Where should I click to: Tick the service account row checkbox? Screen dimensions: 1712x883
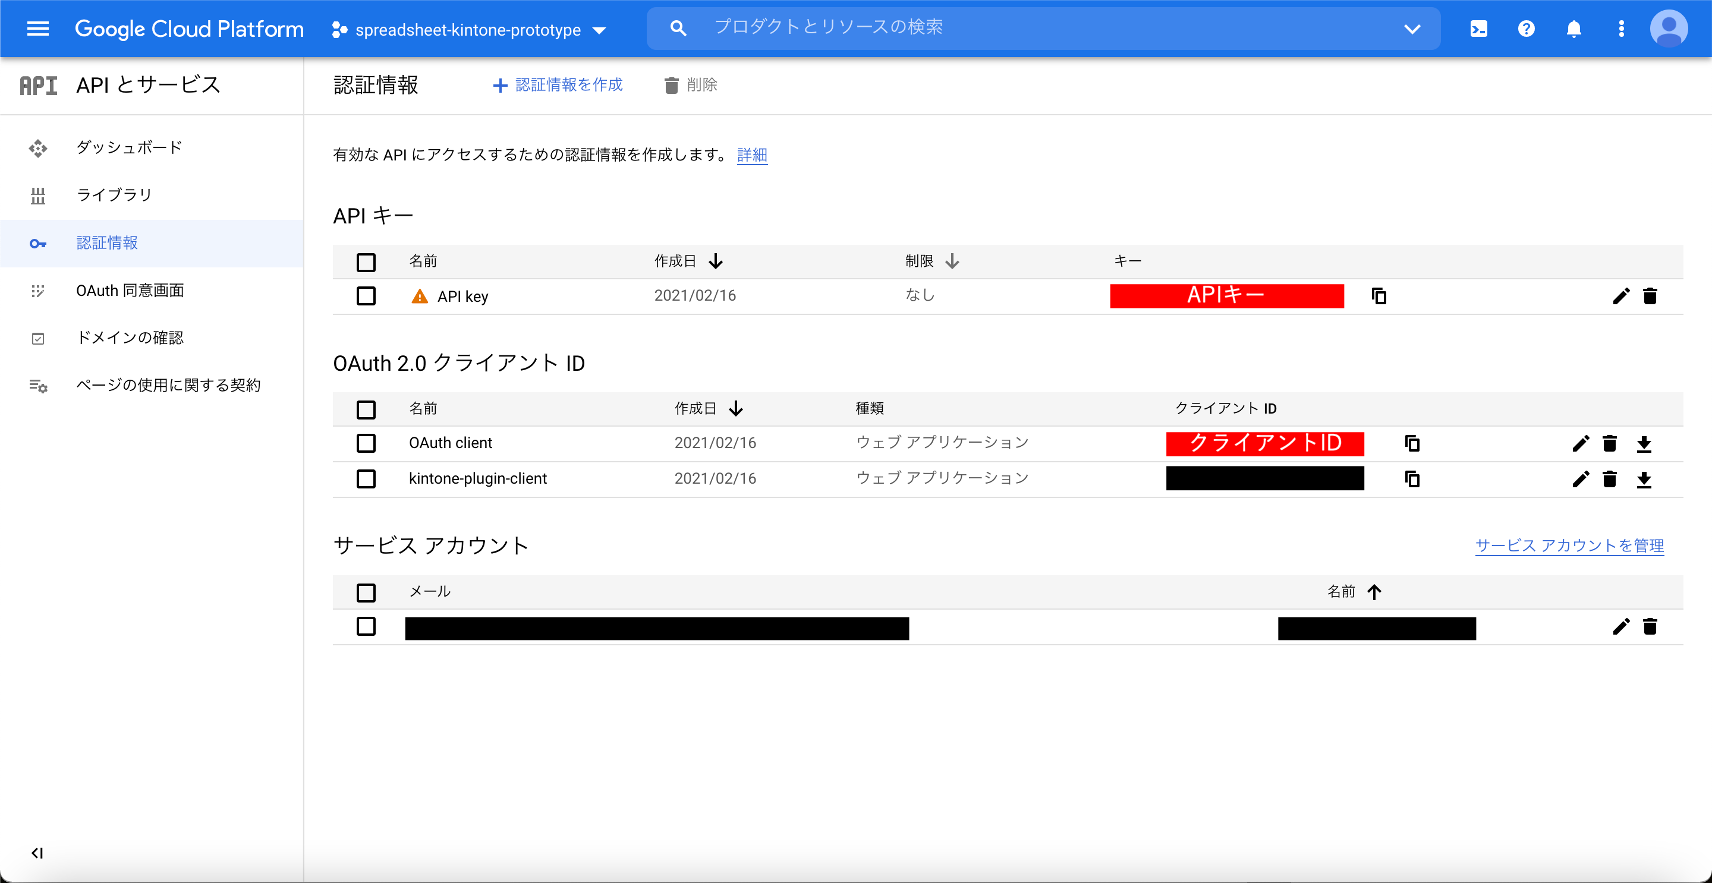(366, 626)
